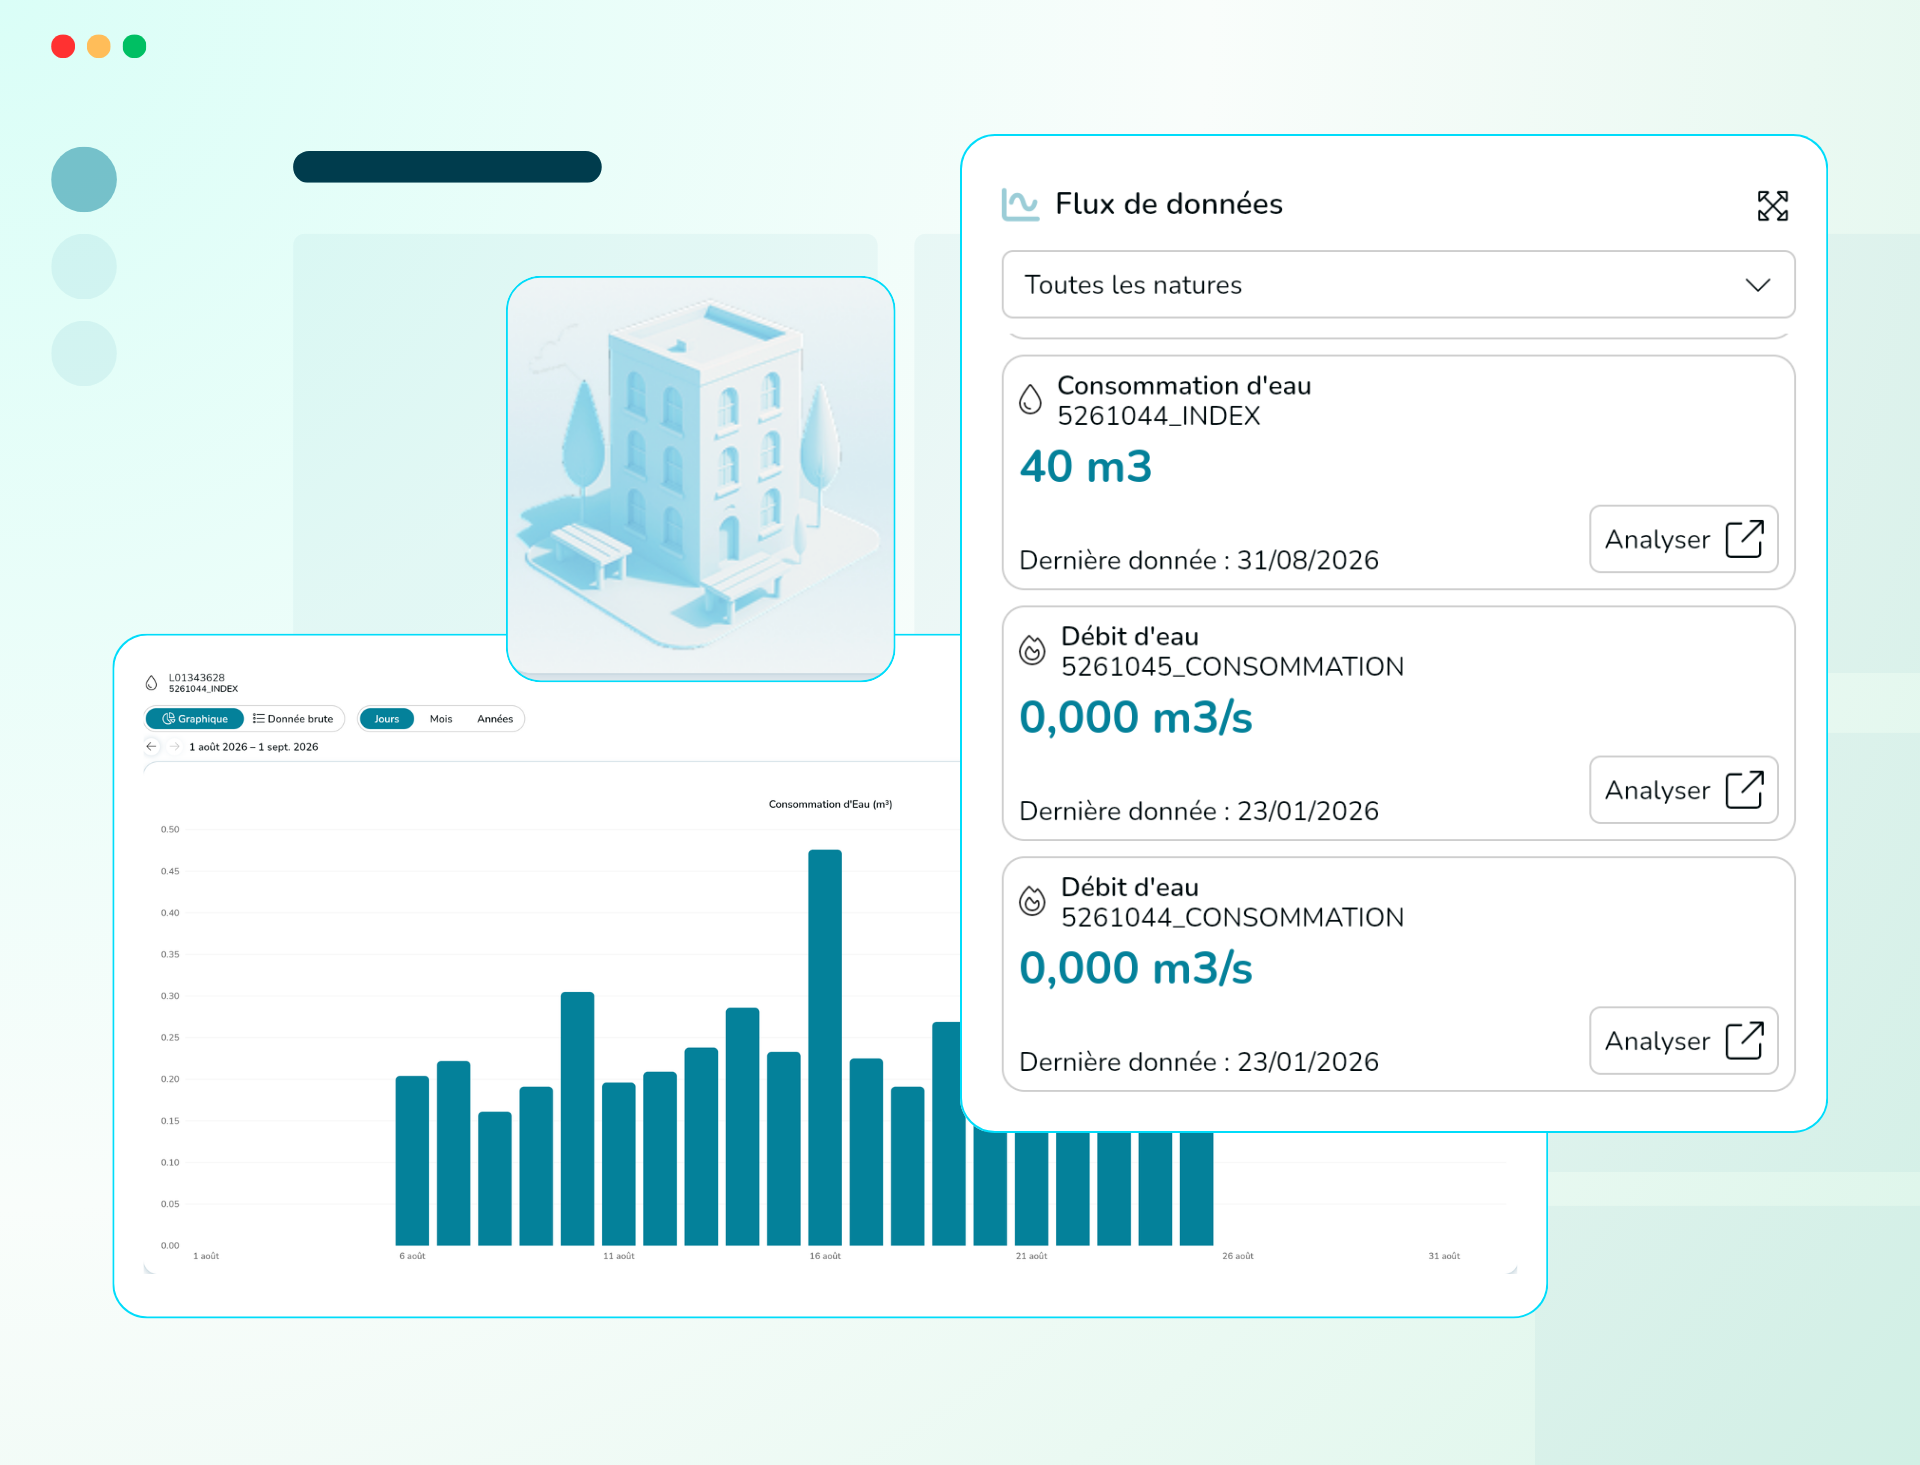The height and width of the screenshot is (1465, 1920).
Task: Click the chart title Consommation d'Eau (m³)
Action: tap(830, 804)
